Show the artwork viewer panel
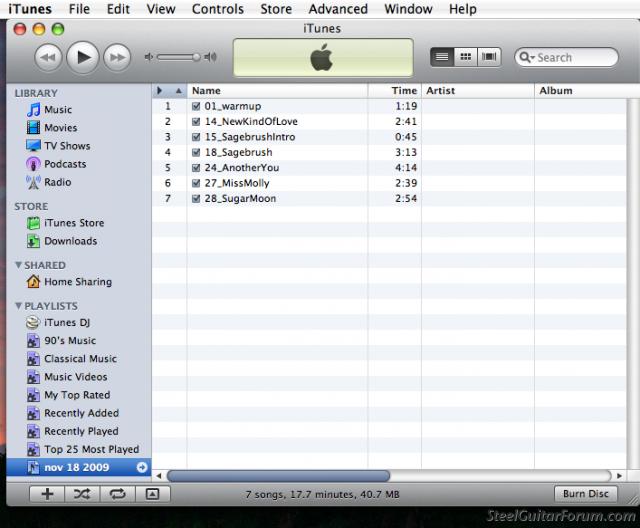 coord(152,494)
